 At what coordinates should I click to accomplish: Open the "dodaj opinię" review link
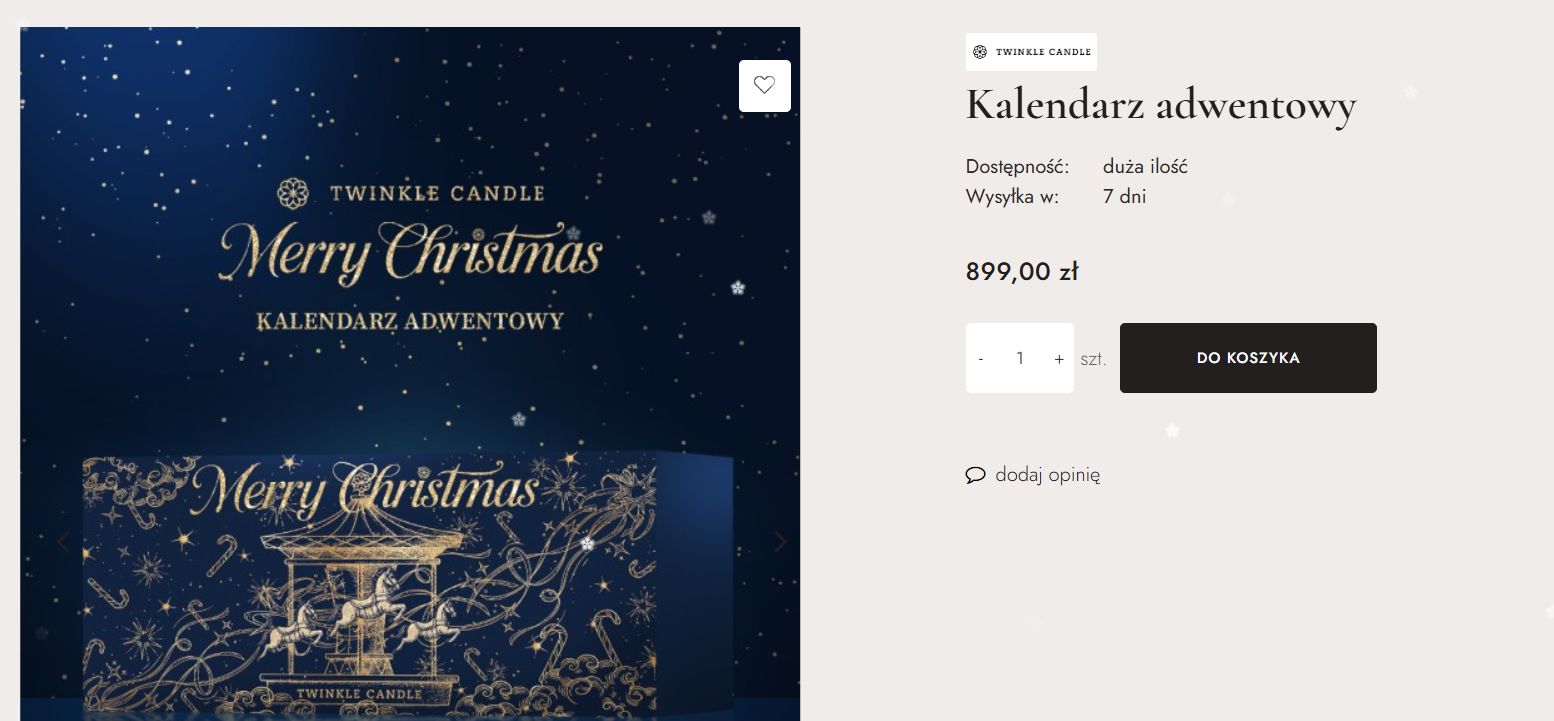pyautogui.click(x=1047, y=475)
